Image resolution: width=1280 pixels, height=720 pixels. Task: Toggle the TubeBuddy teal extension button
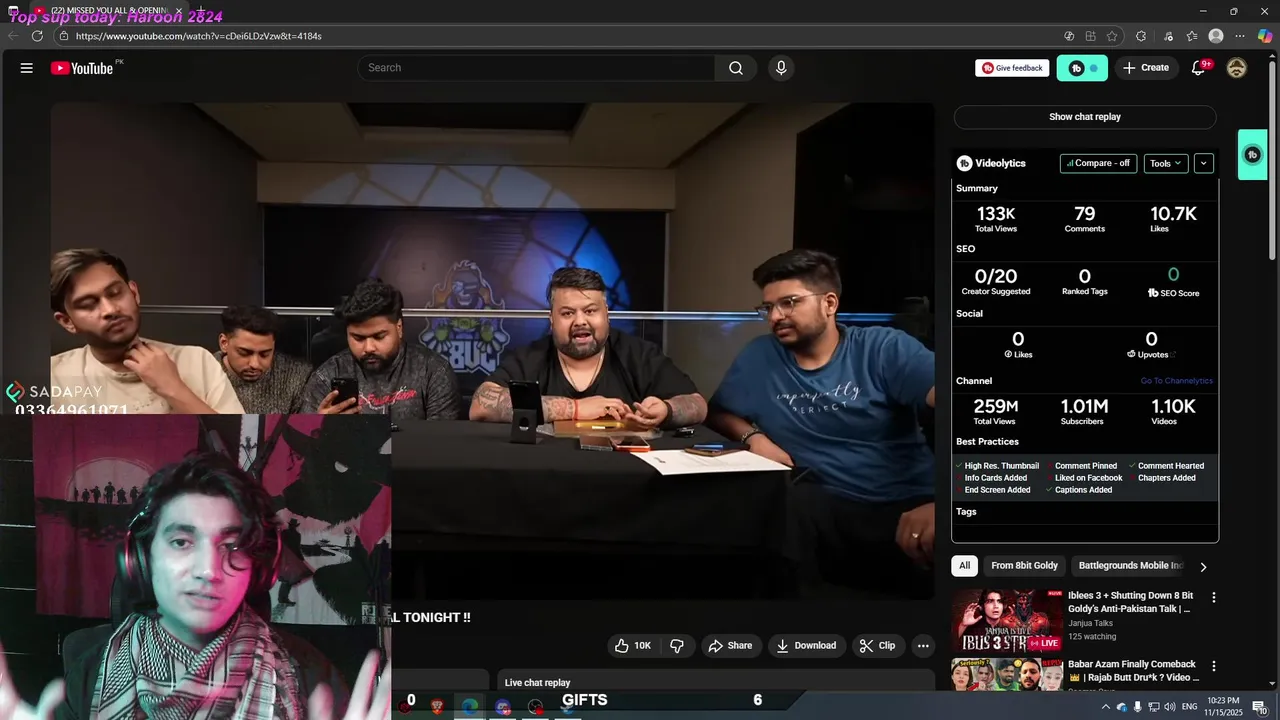(x=1082, y=68)
